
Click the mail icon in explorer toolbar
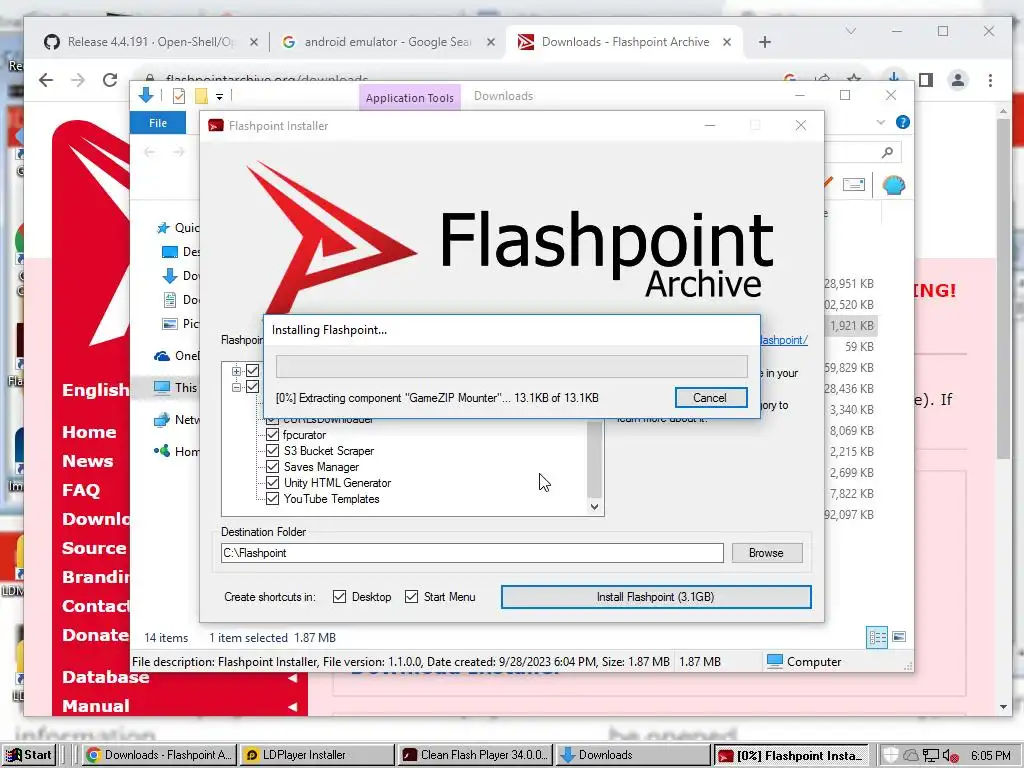click(854, 185)
